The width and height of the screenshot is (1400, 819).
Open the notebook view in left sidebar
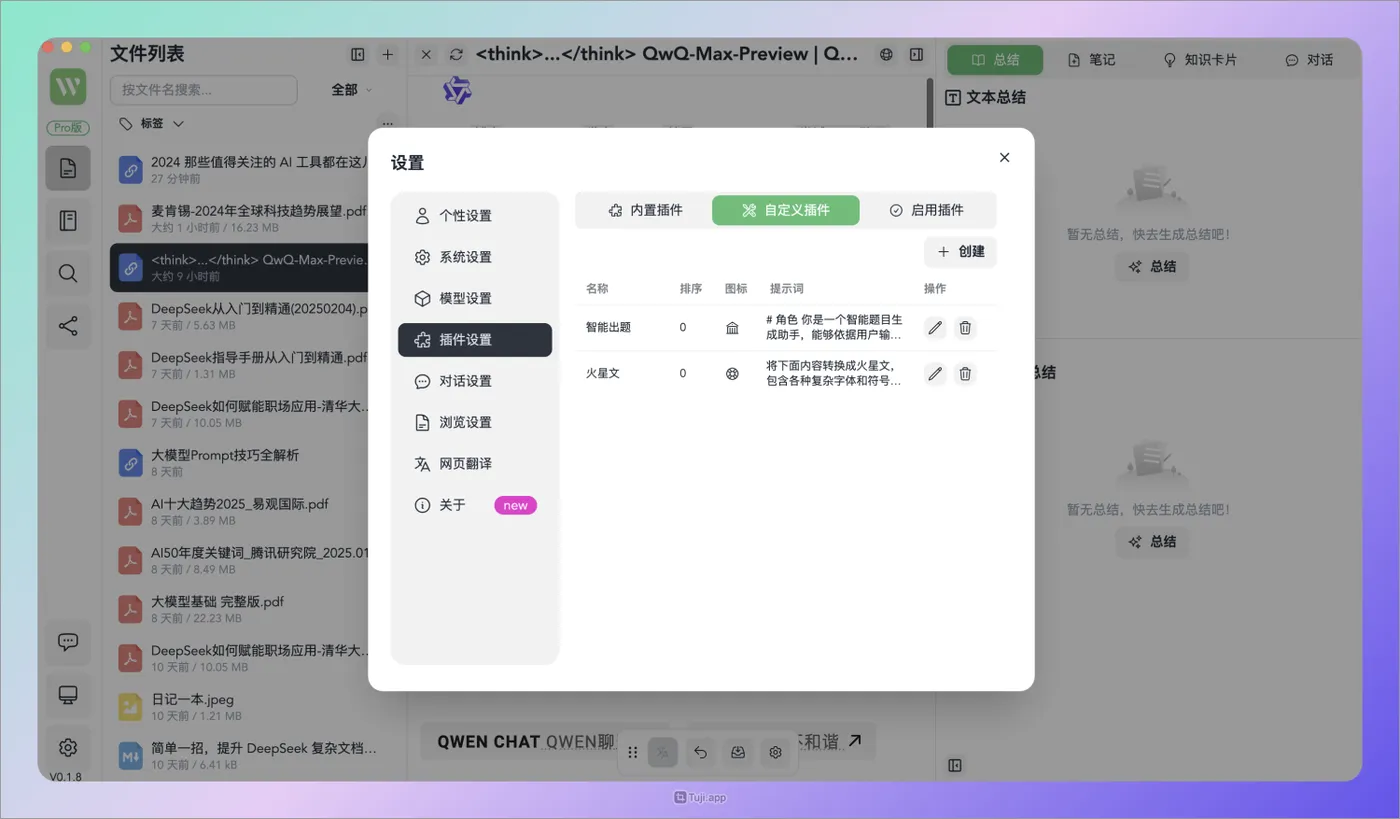click(x=68, y=221)
